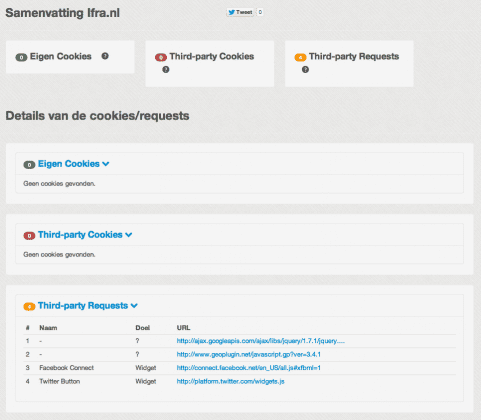Click the 'URL' column header

click(x=183, y=328)
